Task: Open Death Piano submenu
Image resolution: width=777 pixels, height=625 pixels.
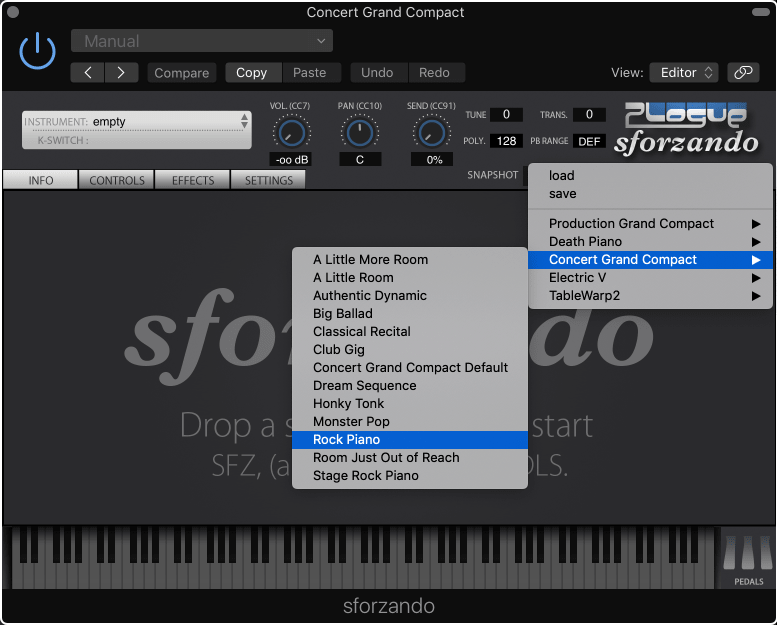Action: click(650, 241)
